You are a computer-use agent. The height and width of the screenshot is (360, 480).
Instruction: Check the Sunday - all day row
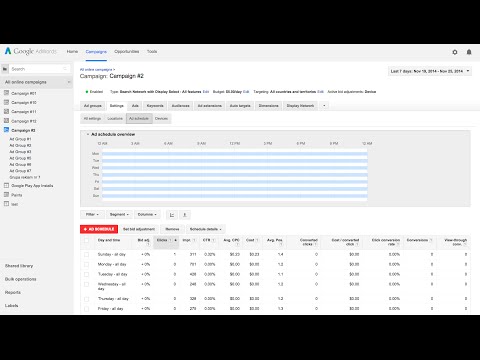click(x=87, y=254)
